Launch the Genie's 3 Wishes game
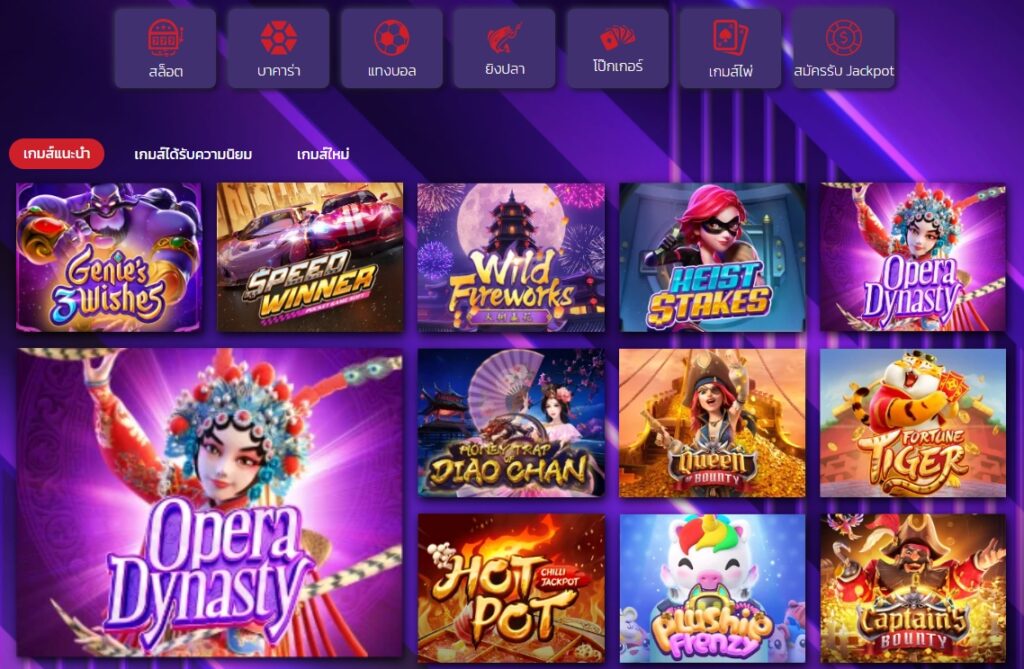This screenshot has width=1024, height=669. click(x=109, y=257)
